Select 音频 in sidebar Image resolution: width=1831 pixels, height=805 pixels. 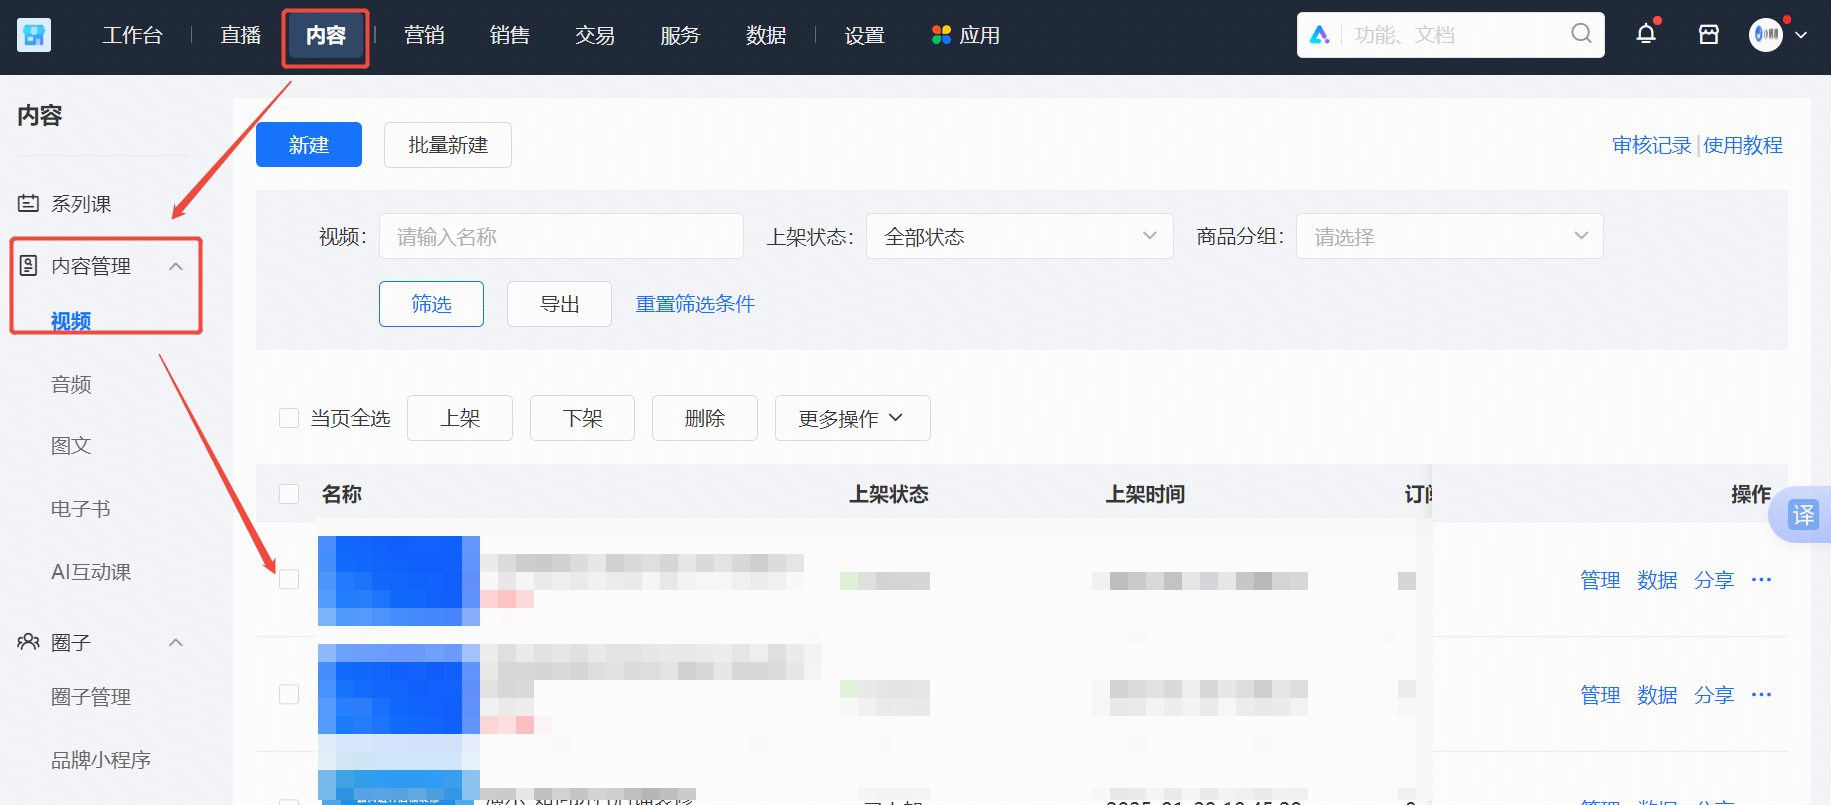(x=71, y=384)
